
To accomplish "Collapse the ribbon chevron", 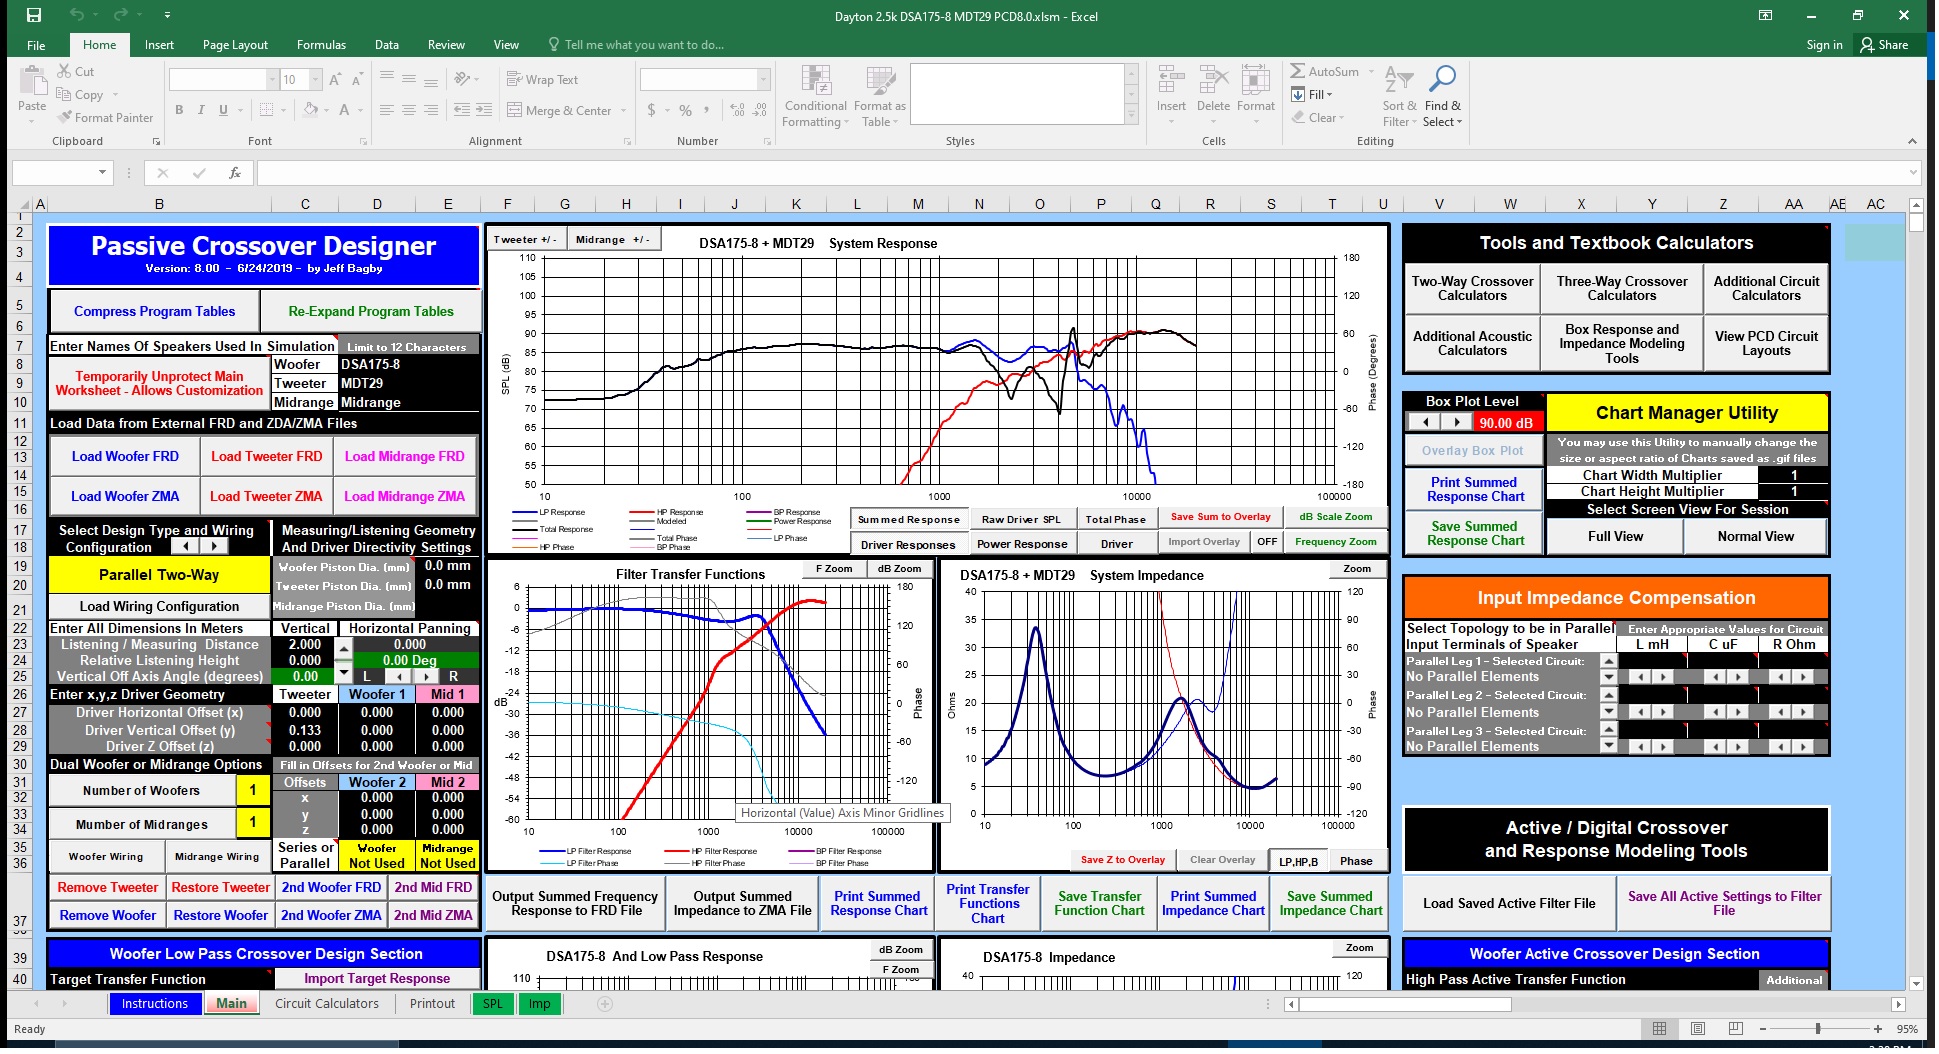I will click(1912, 141).
